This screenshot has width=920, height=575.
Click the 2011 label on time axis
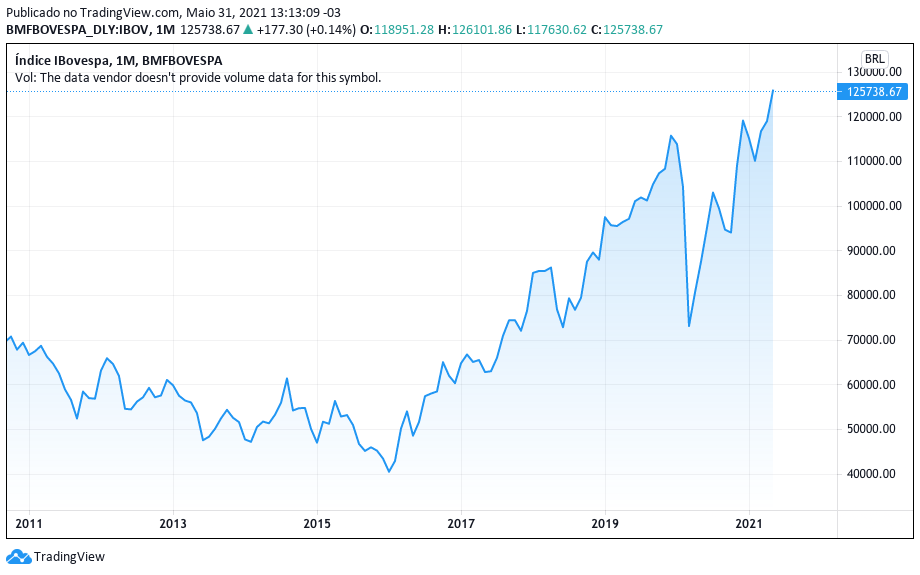tap(29, 523)
